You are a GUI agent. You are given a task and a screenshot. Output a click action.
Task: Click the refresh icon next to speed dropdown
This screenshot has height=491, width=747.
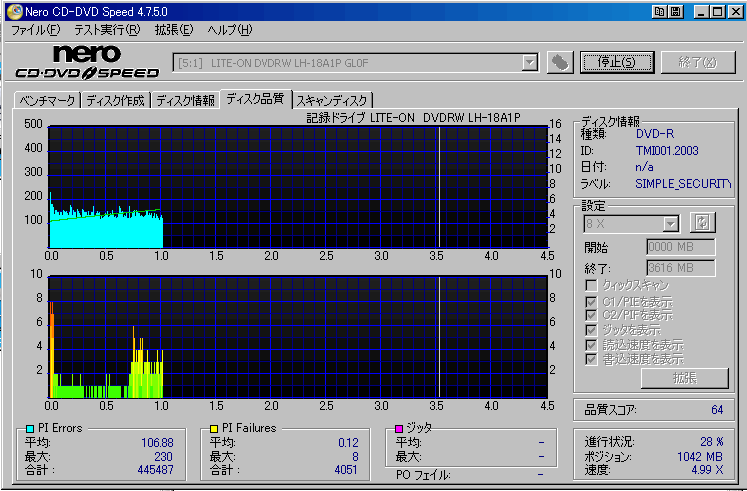[x=703, y=222]
